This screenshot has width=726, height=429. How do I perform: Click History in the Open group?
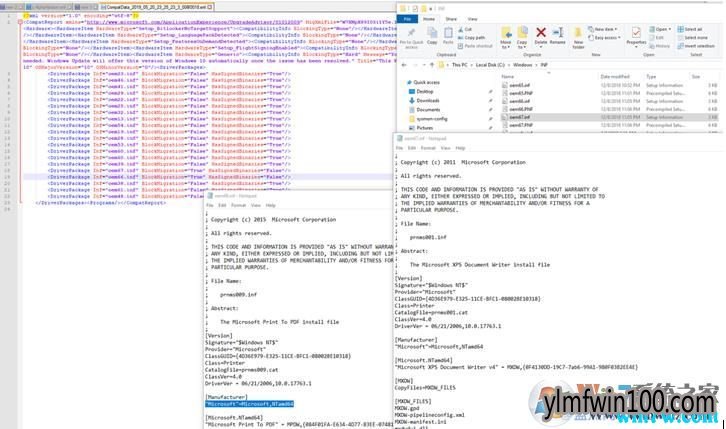[659, 46]
